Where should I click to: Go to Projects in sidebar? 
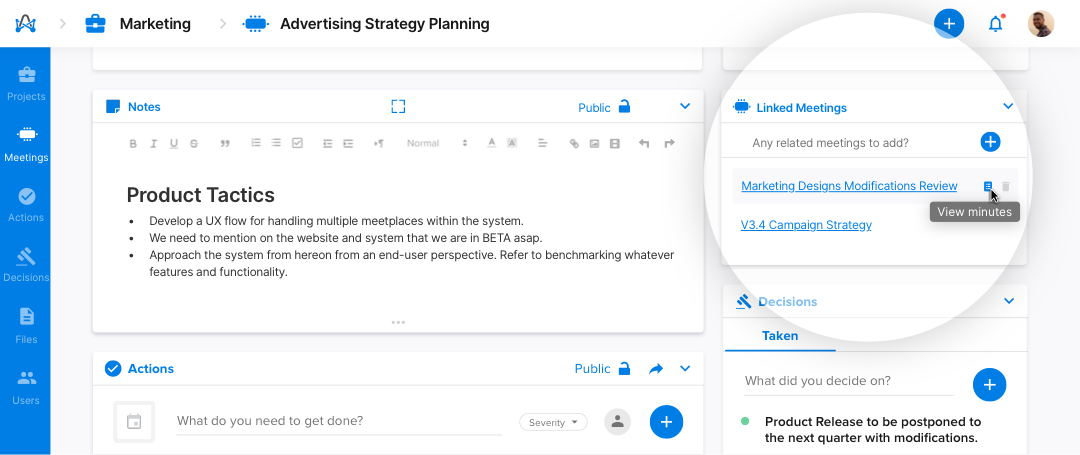[x=26, y=84]
